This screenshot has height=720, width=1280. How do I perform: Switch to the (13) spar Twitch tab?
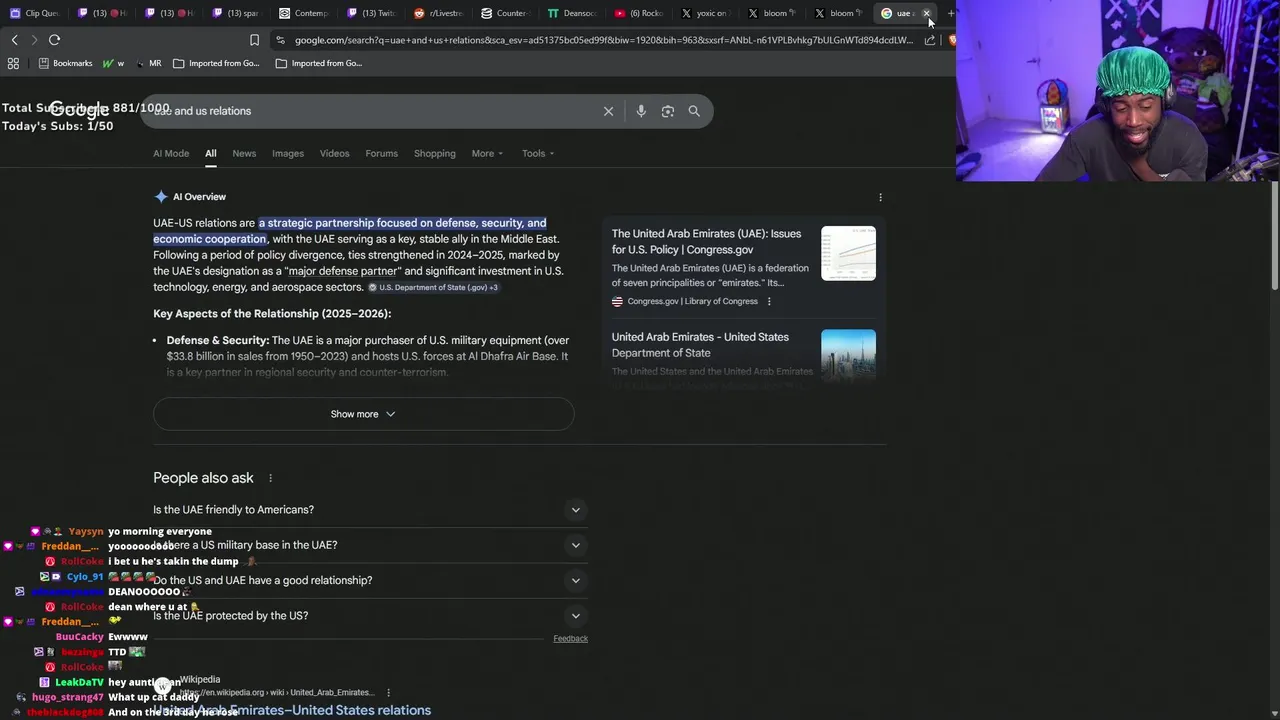(x=236, y=13)
